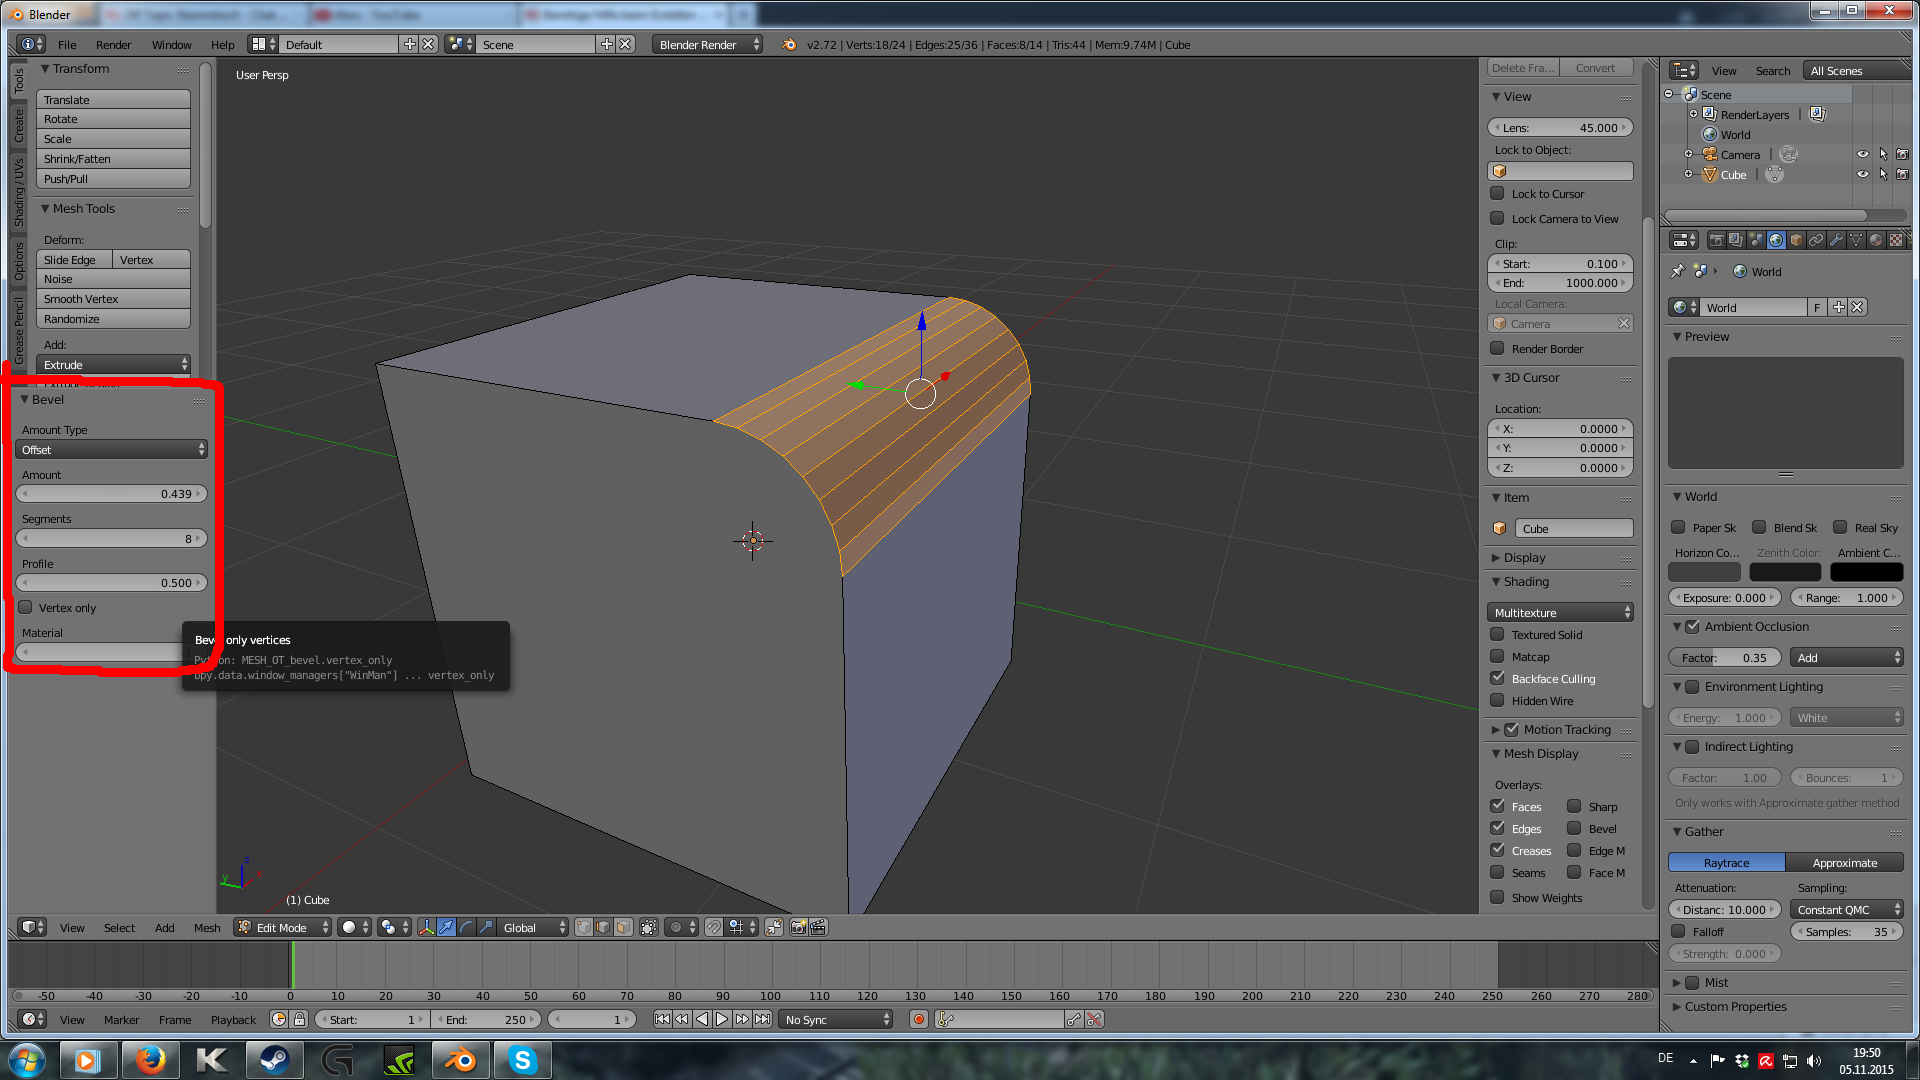Image resolution: width=1920 pixels, height=1080 pixels.
Task: Open the Mesh menu in viewport header
Action: pos(207,928)
